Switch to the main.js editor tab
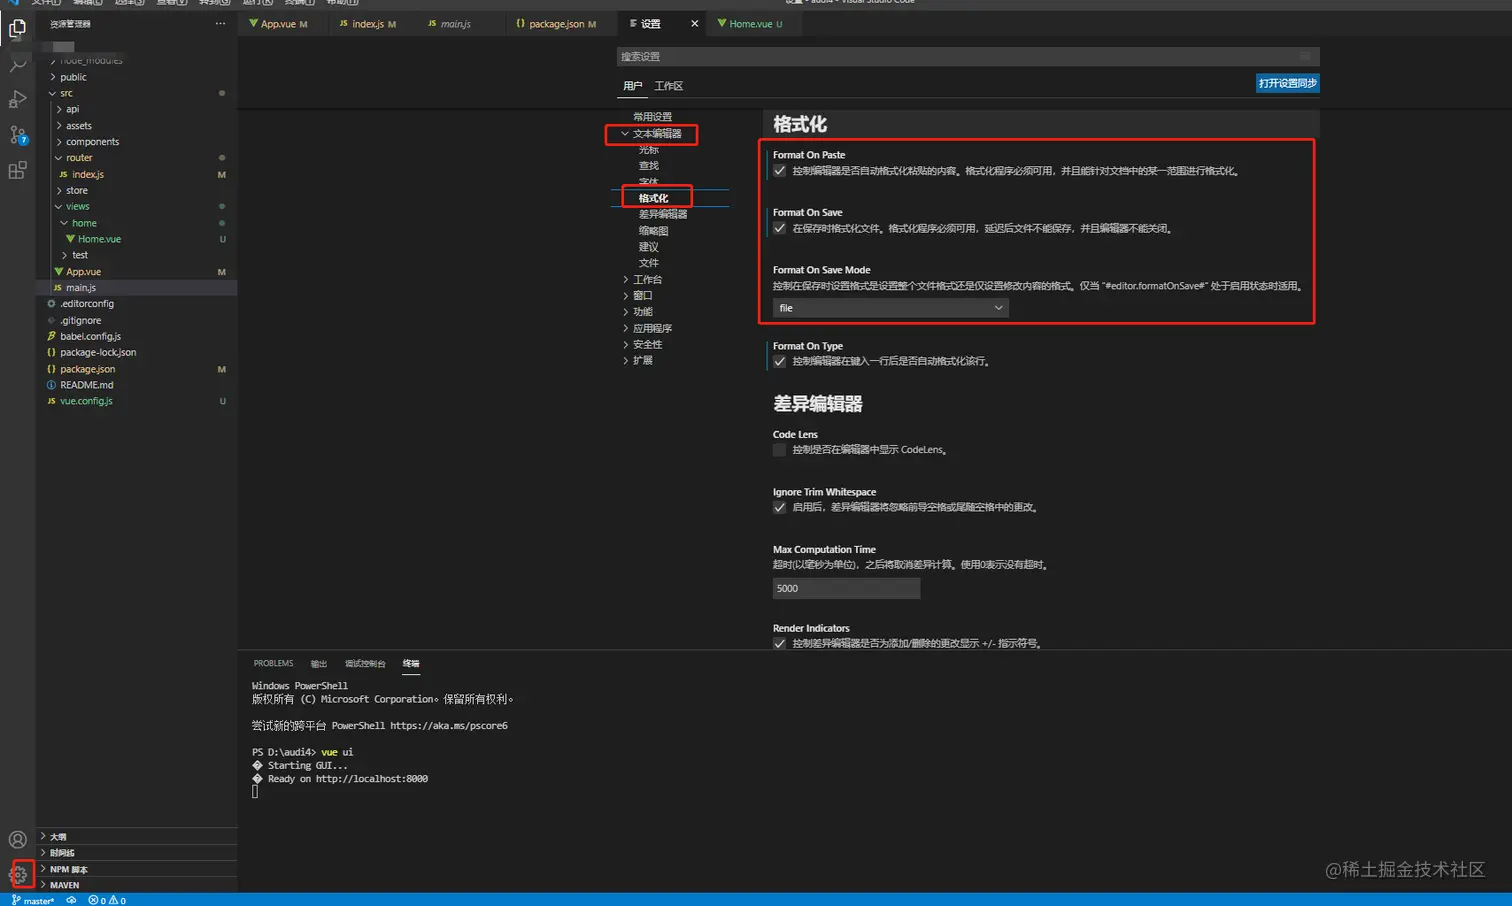The height and width of the screenshot is (906, 1512). tap(460, 24)
